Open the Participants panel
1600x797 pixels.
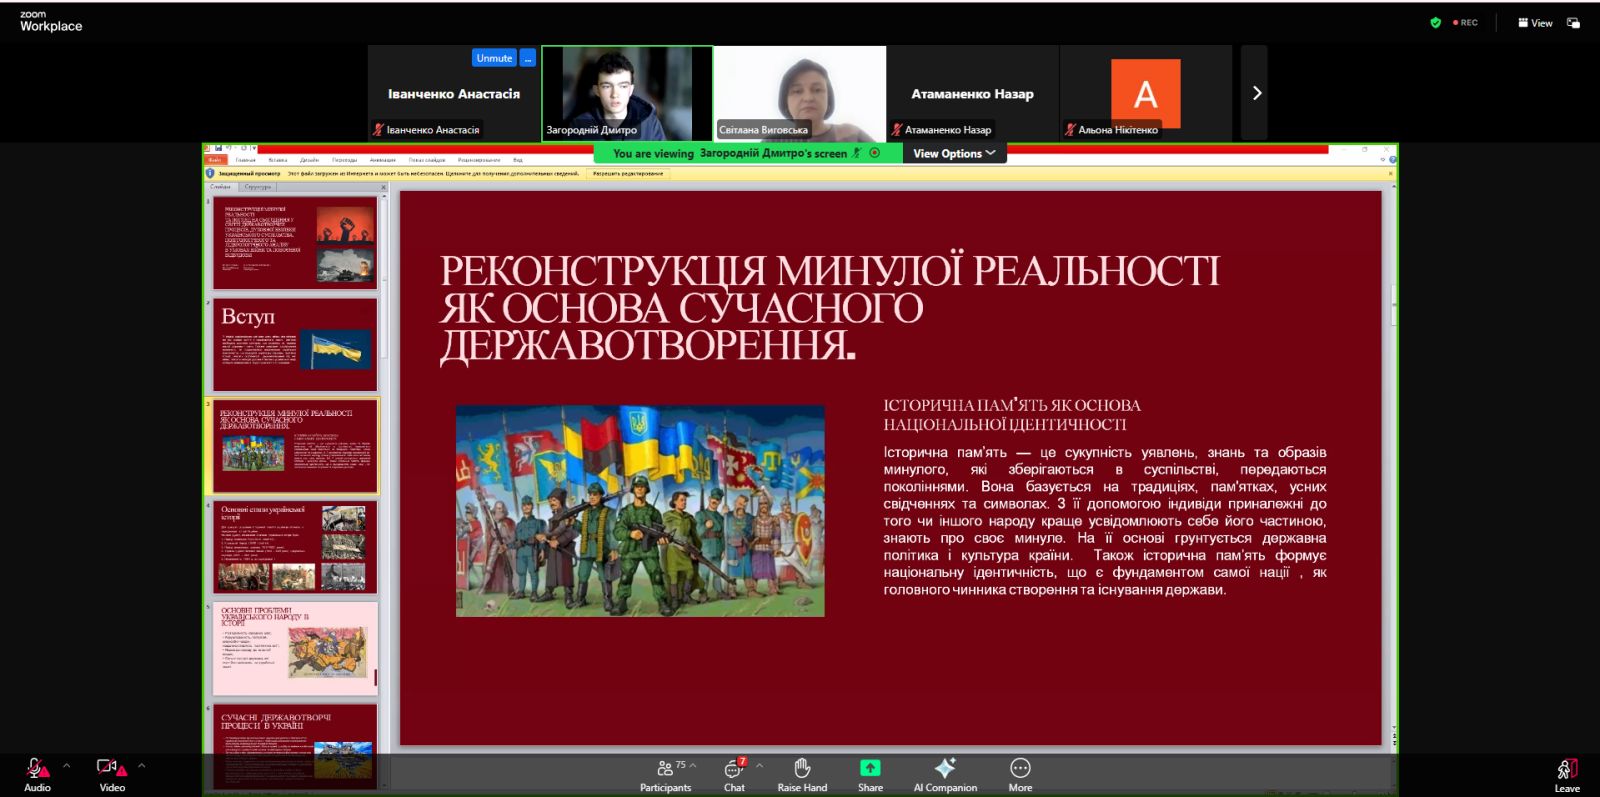coord(665,774)
